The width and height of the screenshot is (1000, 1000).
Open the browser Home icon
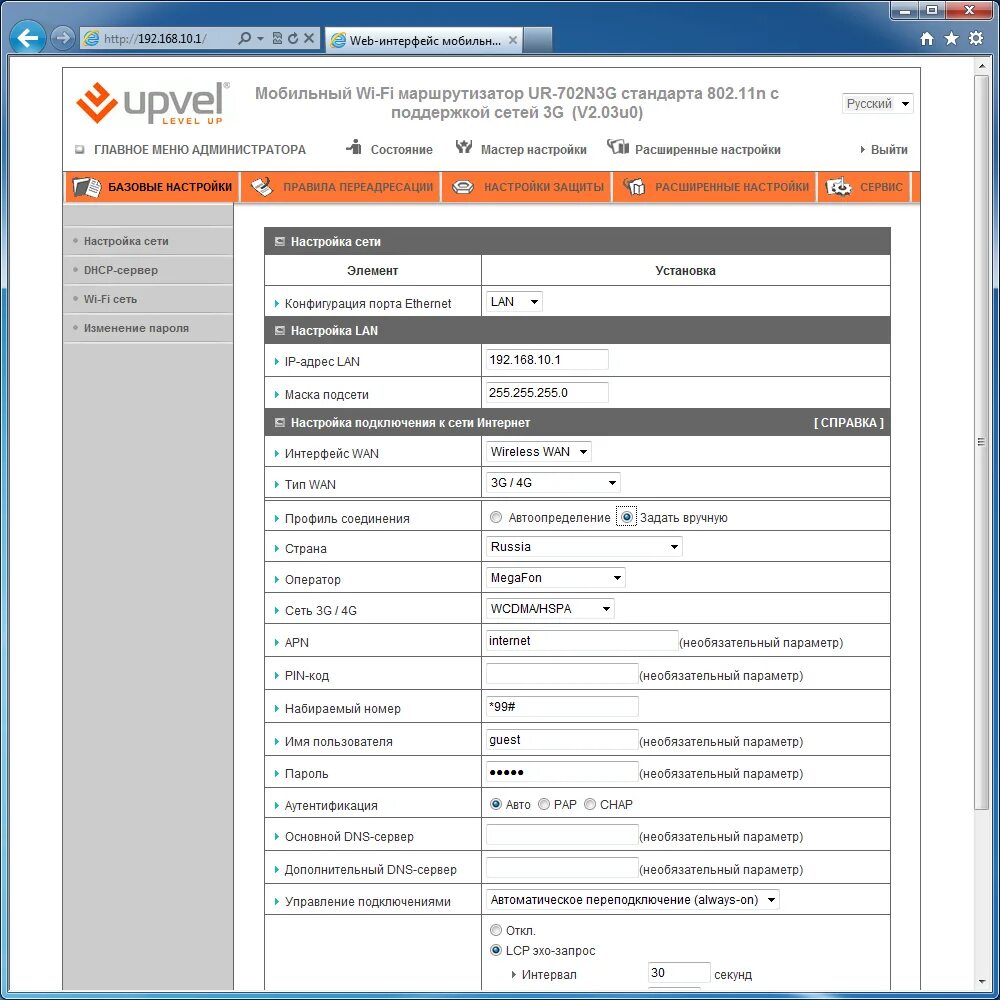[927, 39]
